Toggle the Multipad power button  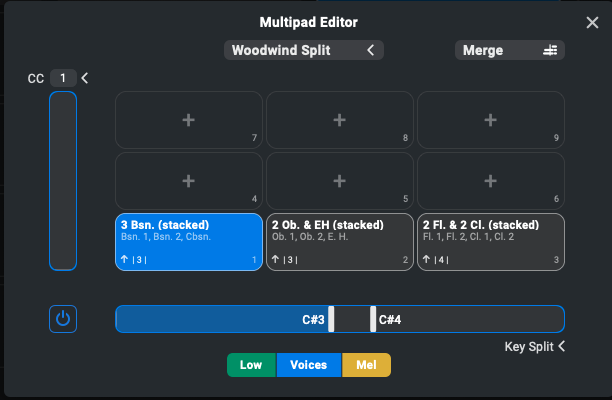pos(63,319)
